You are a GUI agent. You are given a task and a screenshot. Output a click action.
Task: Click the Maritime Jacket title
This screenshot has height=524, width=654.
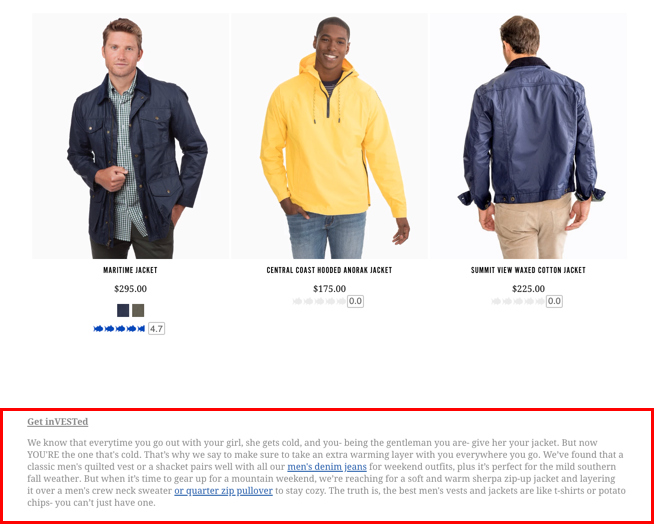point(130,270)
